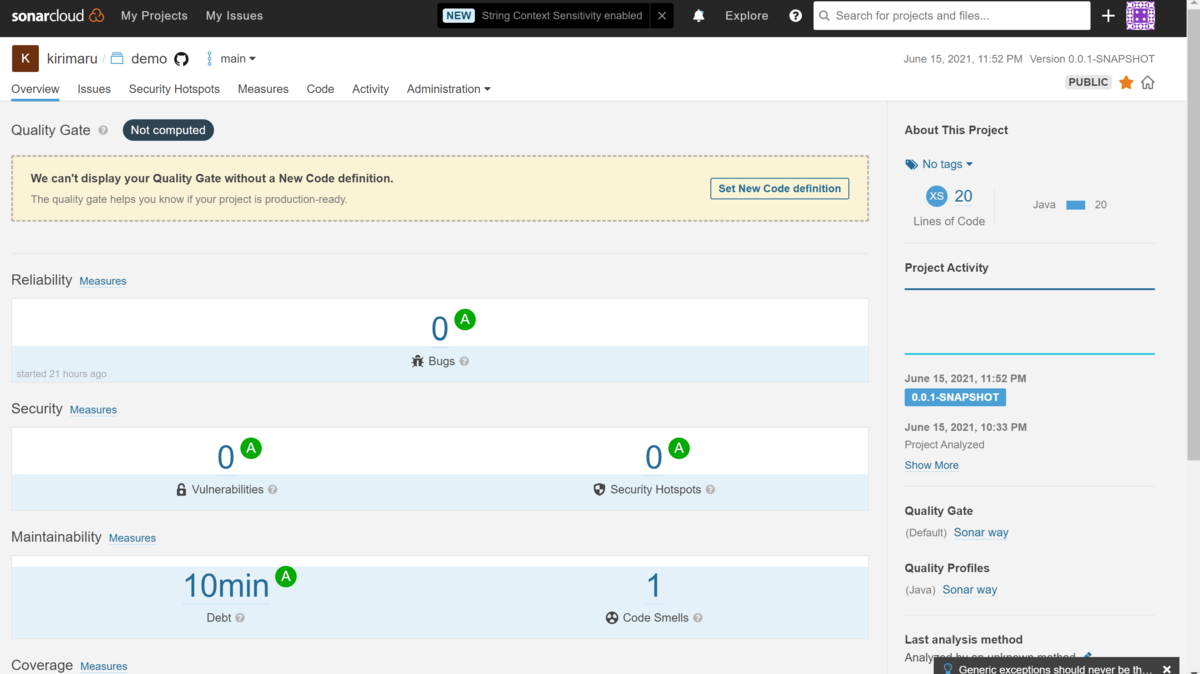Click the shield icon next to Security Hotspots
Screen dimensions: 1200x674
pos(599,489)
